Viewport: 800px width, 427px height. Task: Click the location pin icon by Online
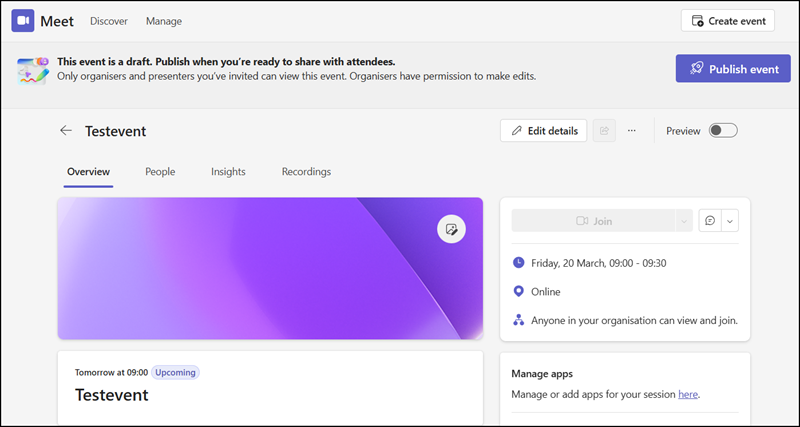(518, 292)
